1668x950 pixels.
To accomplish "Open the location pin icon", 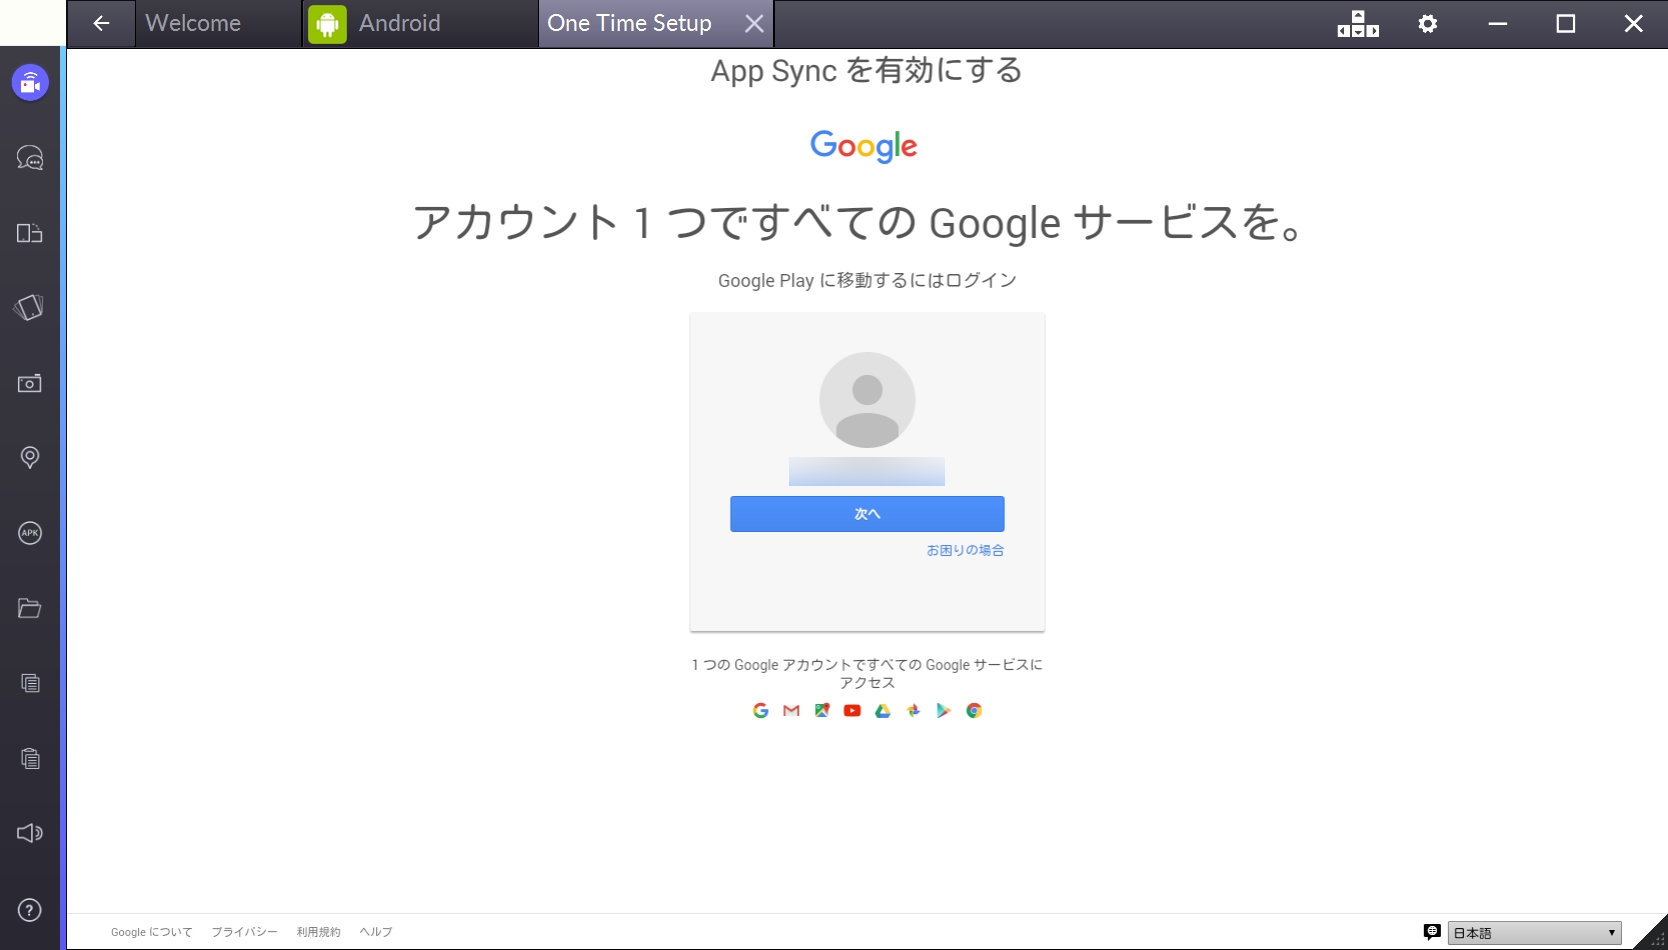I will [x=30, y=458].
